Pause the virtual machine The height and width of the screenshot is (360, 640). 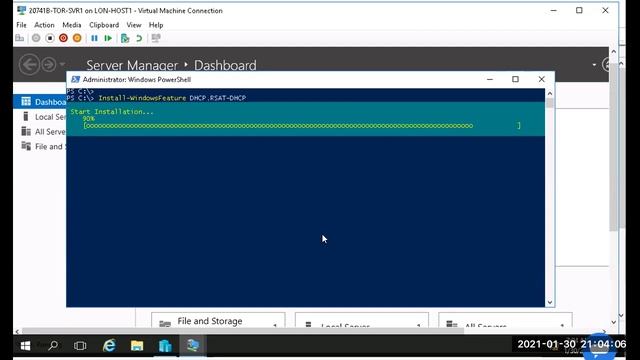(94, 38)
